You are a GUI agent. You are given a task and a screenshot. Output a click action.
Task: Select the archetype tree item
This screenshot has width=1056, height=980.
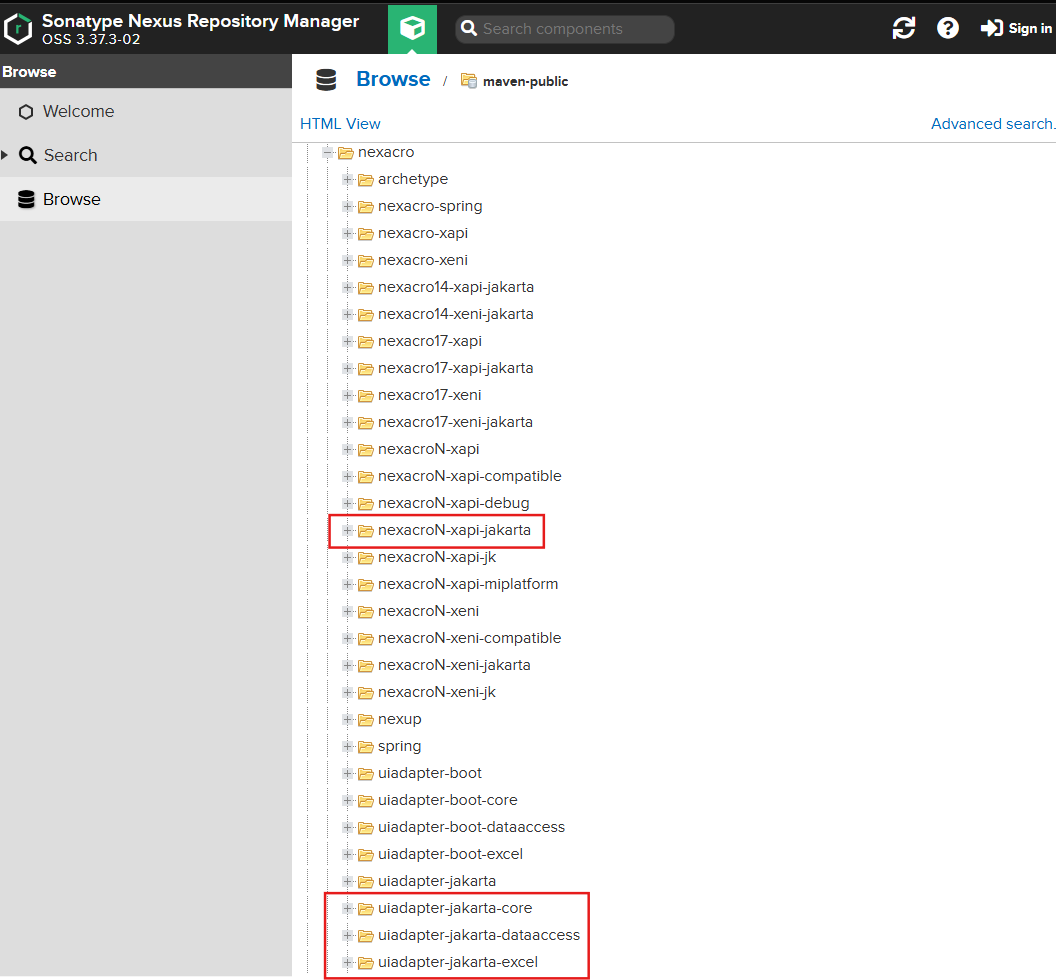point(413,179)
